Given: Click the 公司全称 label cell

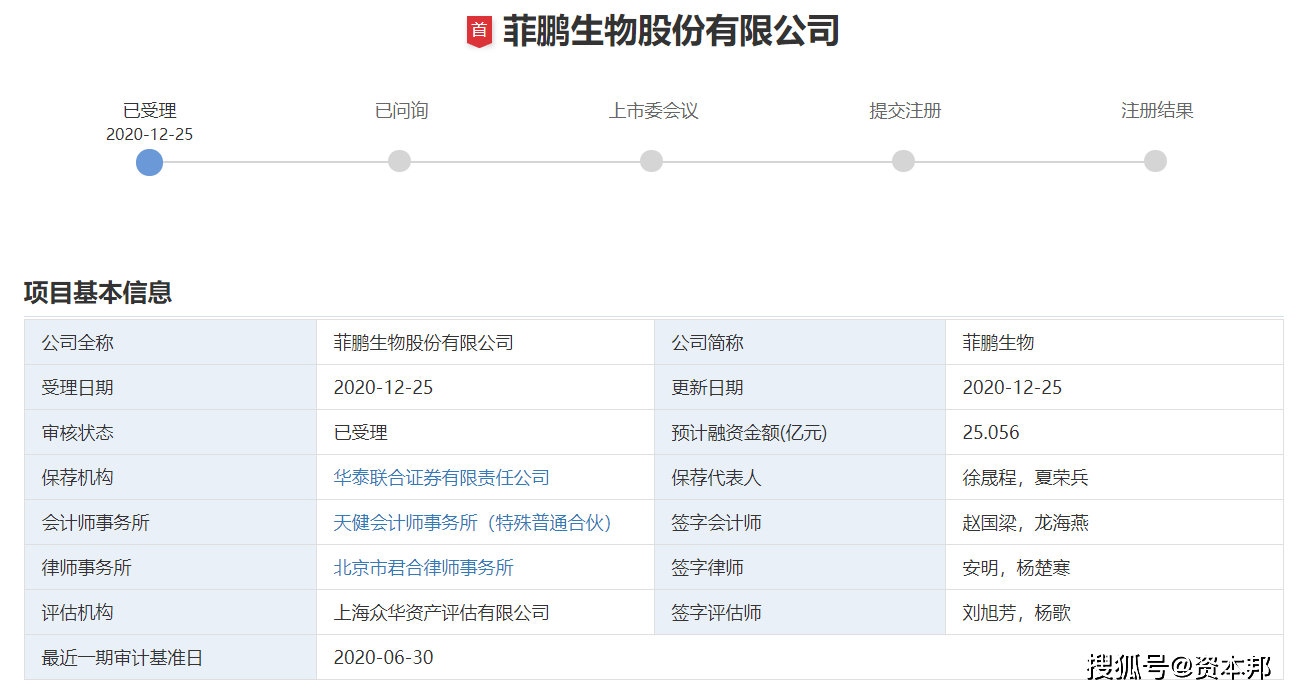Looking at the screenshot, I should point(171,342).
